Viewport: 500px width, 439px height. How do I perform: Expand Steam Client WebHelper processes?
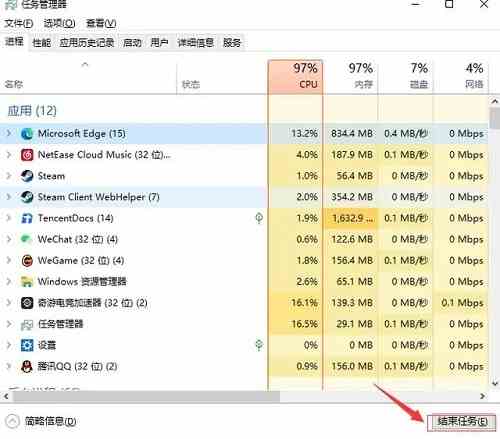point(9,197)
